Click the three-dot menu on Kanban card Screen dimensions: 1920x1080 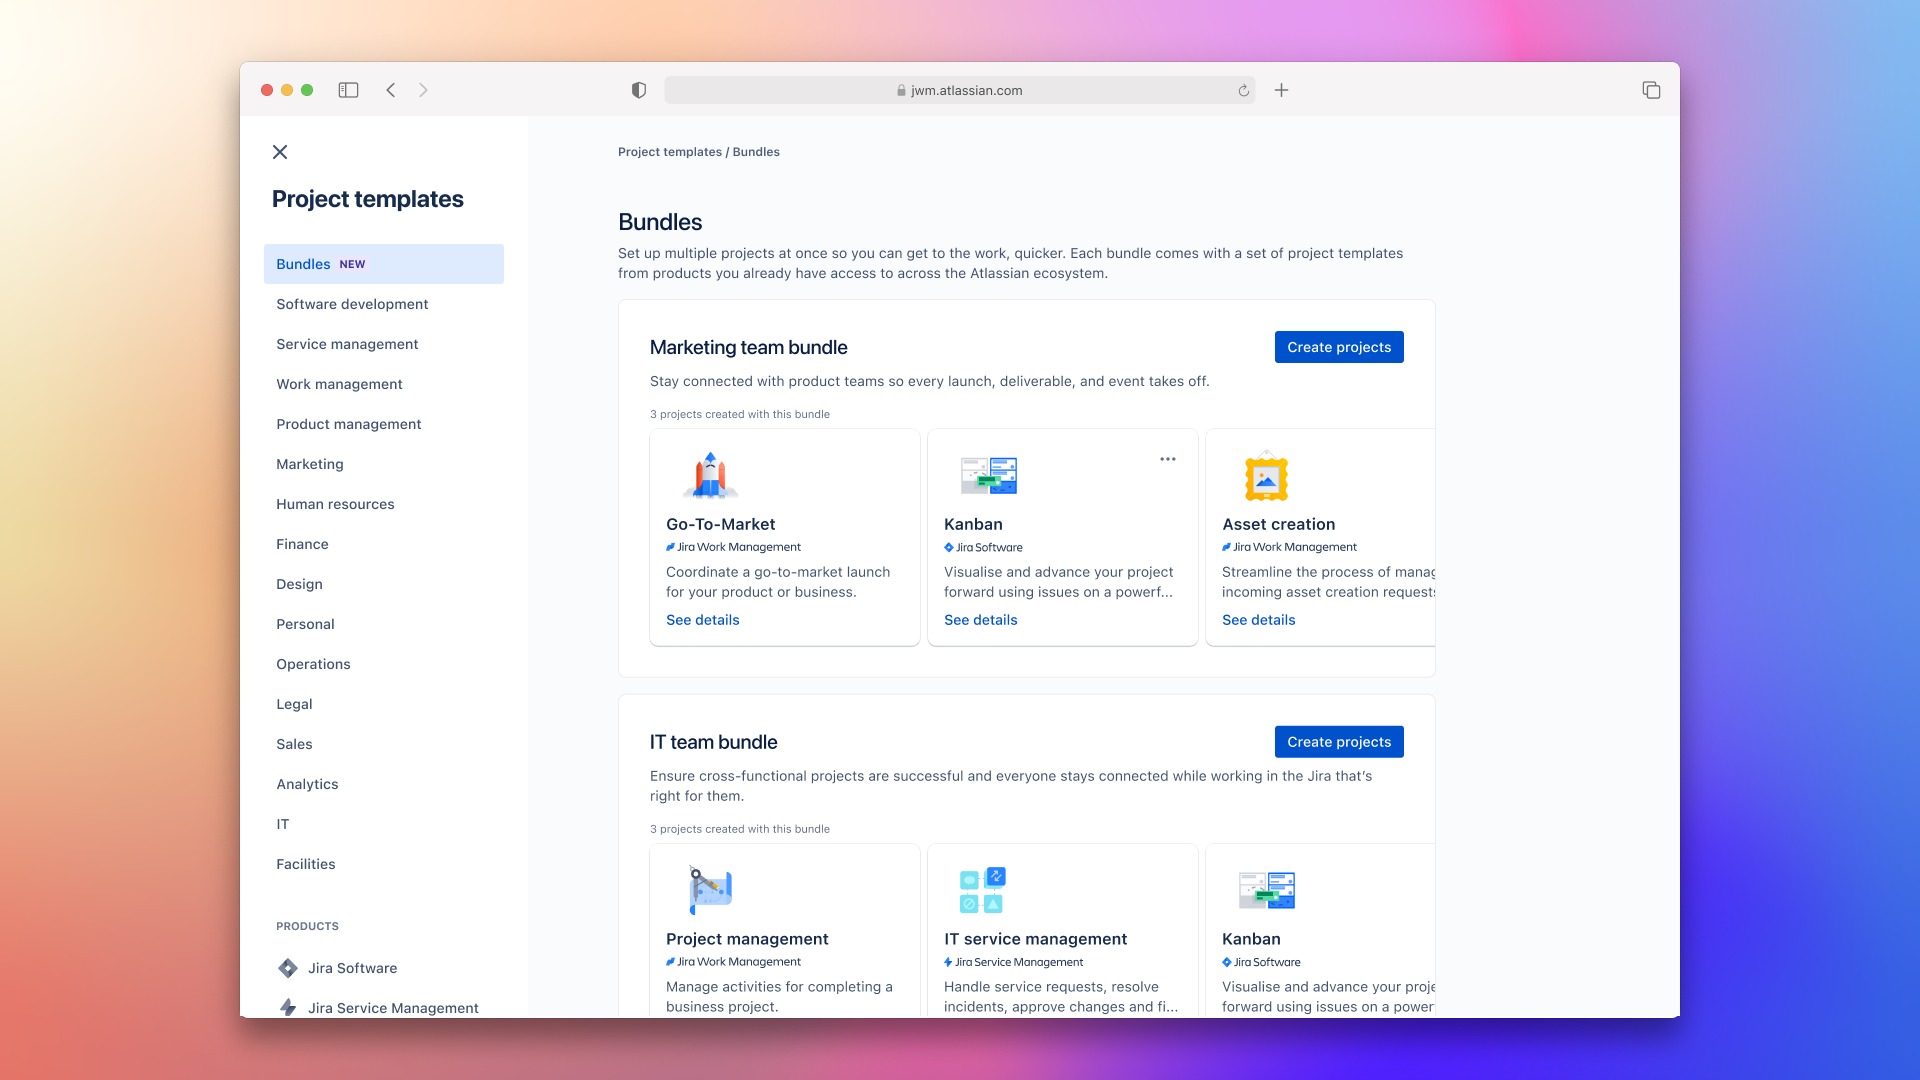coord(1166,459)
